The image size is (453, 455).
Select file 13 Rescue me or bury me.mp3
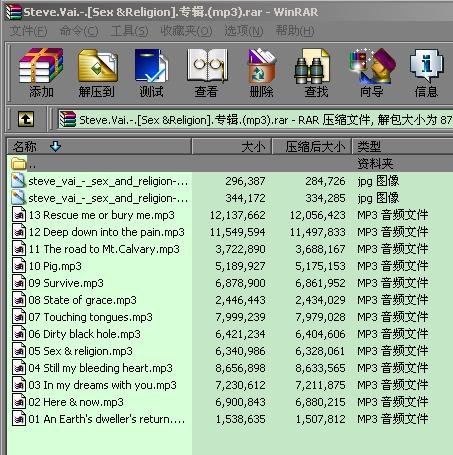coord(101,215)
